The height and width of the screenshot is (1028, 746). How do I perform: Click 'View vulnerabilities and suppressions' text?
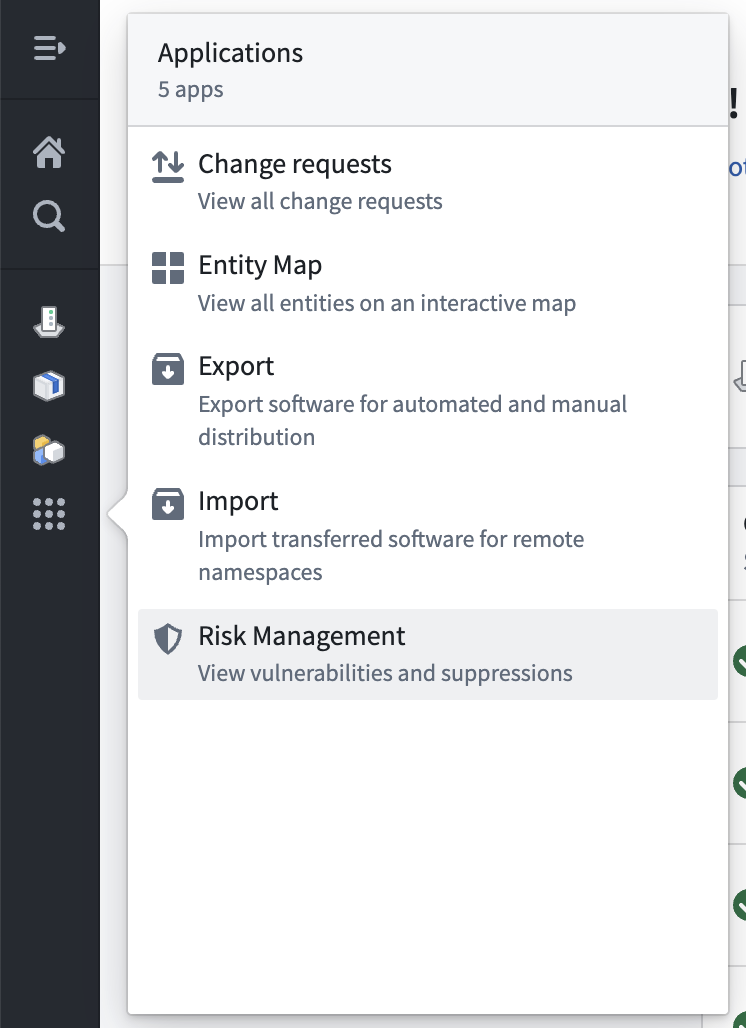[385, 673]
